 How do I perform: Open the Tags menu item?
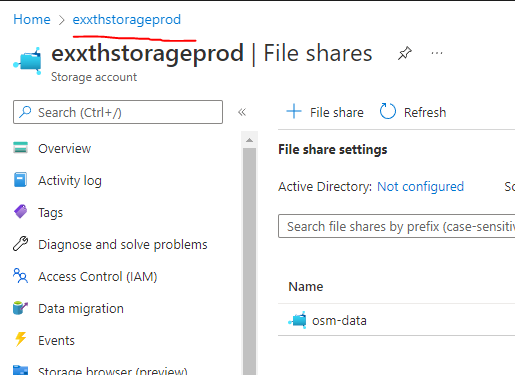coord(50,212)
